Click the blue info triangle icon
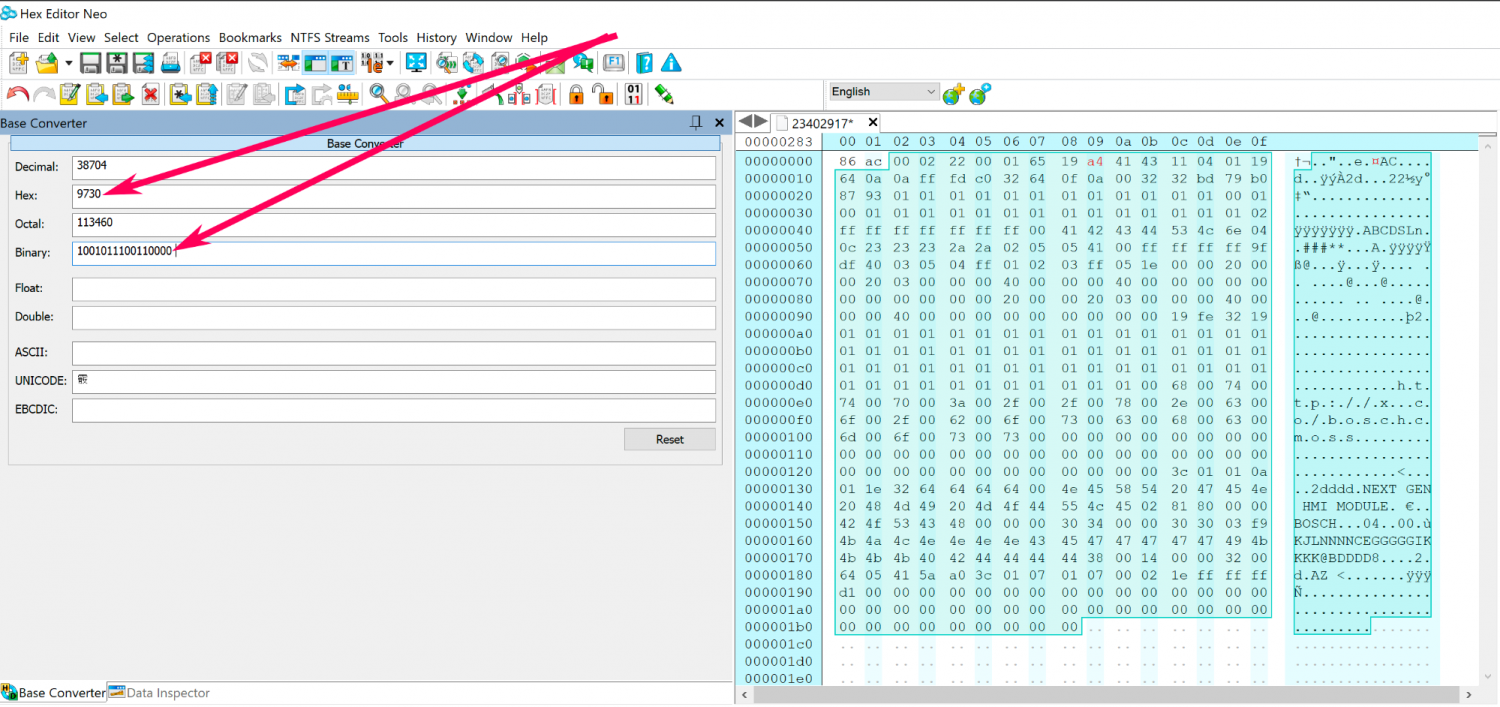 tap(672, 63)
